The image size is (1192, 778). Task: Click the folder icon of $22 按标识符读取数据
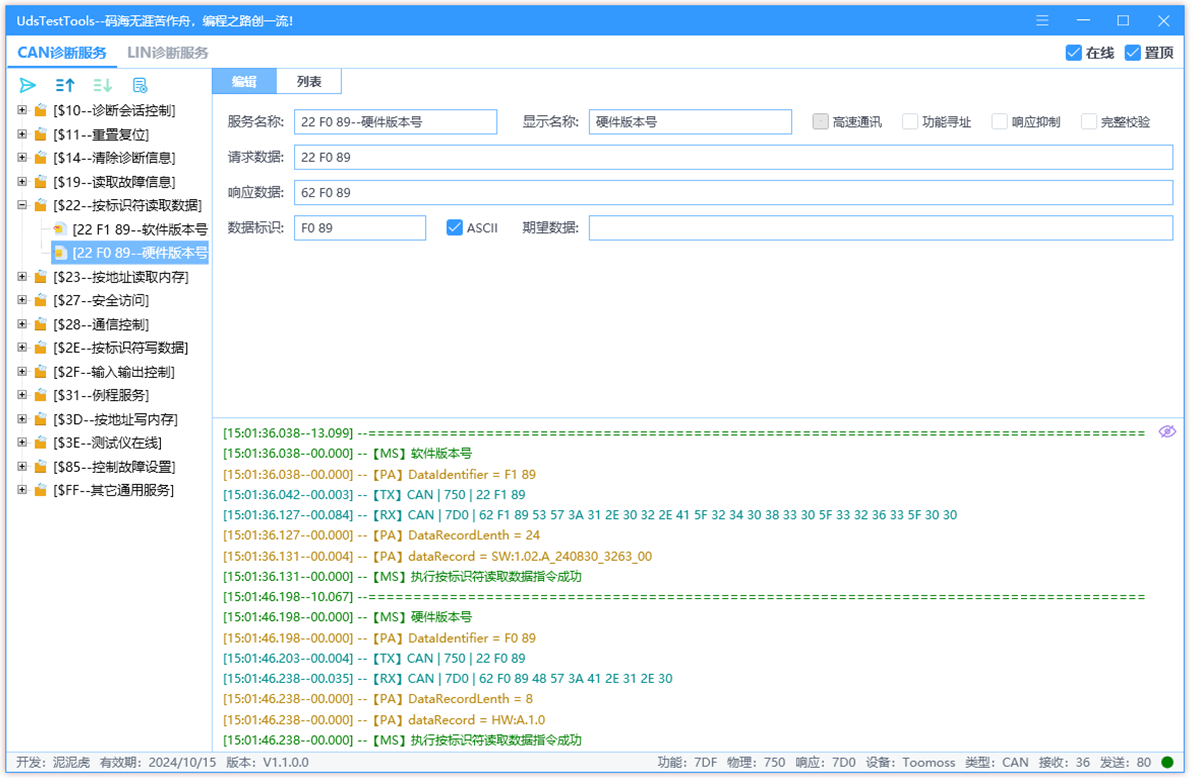41,205
